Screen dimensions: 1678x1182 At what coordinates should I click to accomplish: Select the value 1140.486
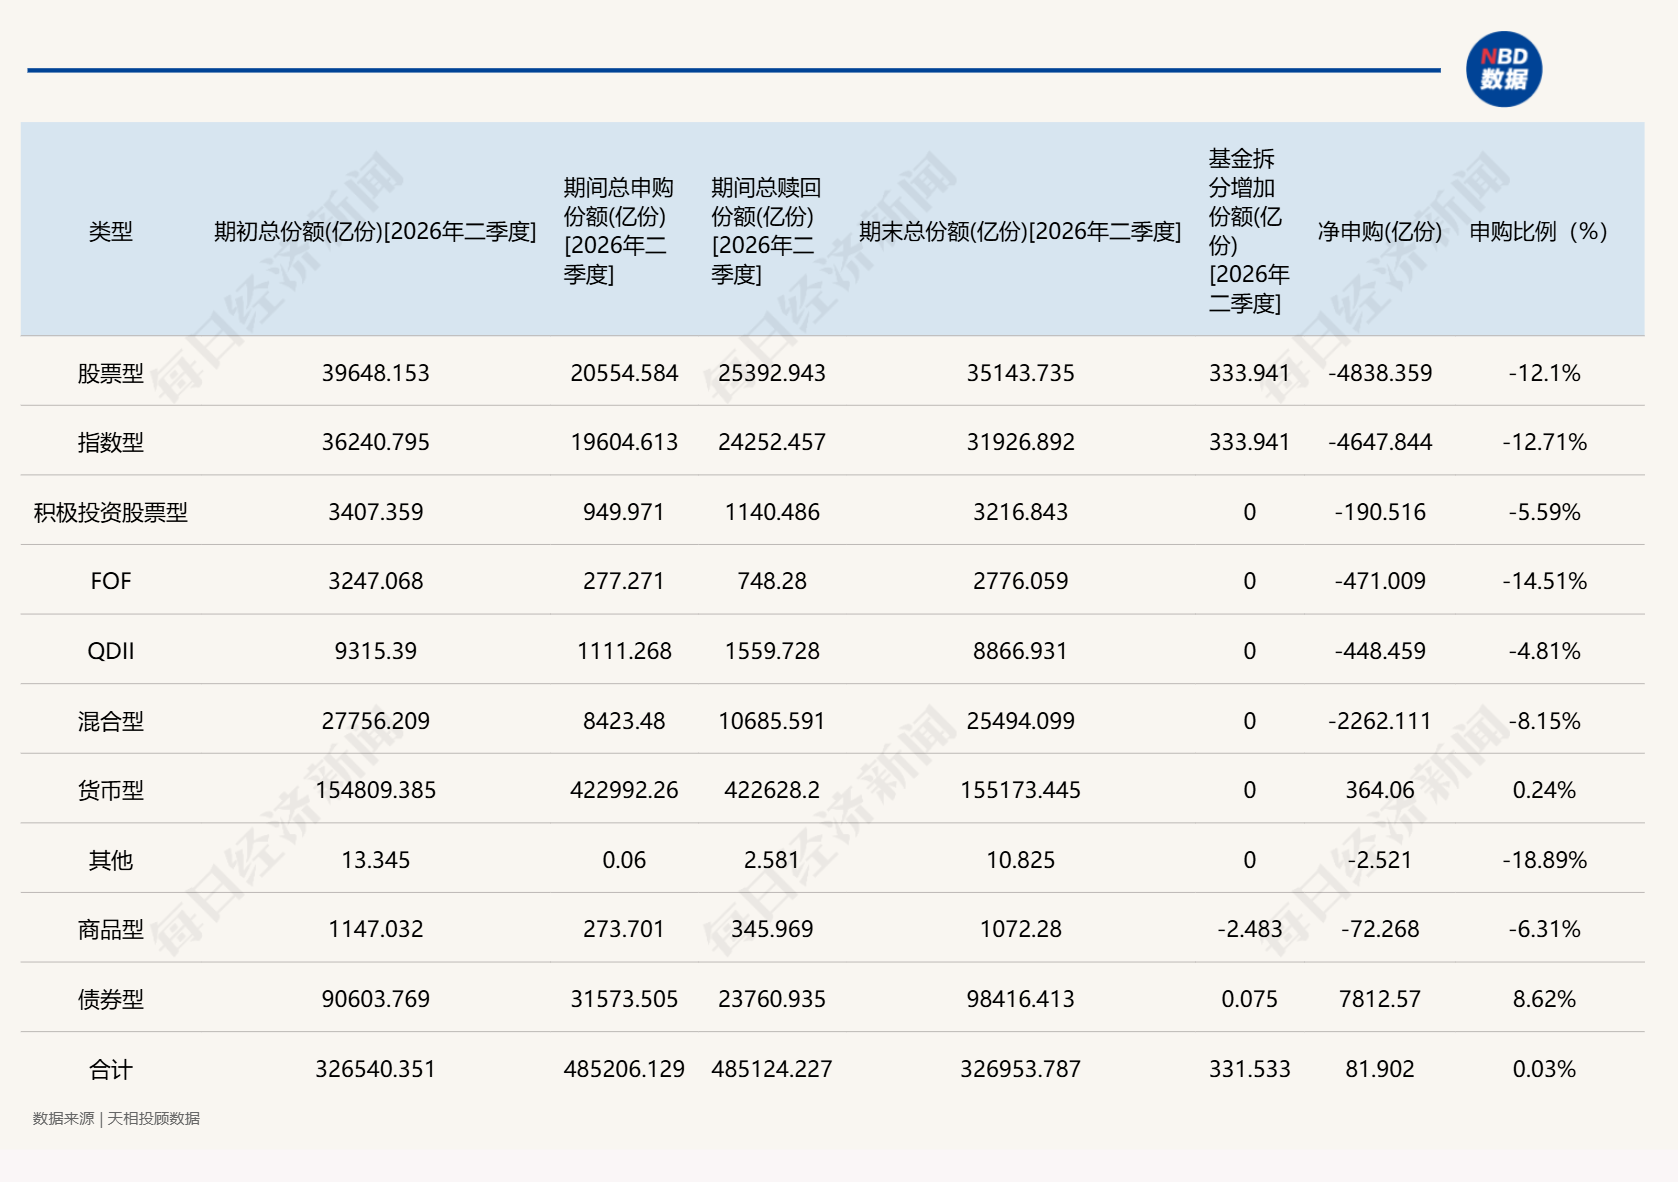(772, 512)
